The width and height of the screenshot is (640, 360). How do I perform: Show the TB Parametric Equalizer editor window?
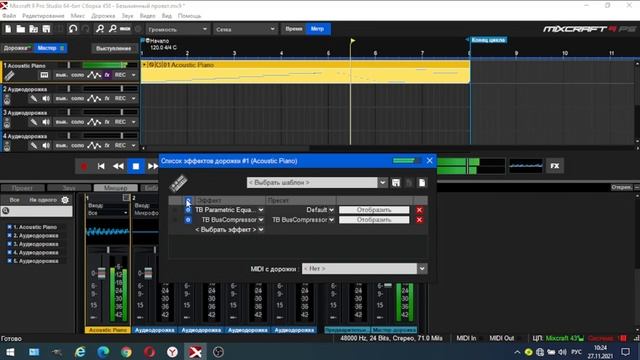pos(374,210)
